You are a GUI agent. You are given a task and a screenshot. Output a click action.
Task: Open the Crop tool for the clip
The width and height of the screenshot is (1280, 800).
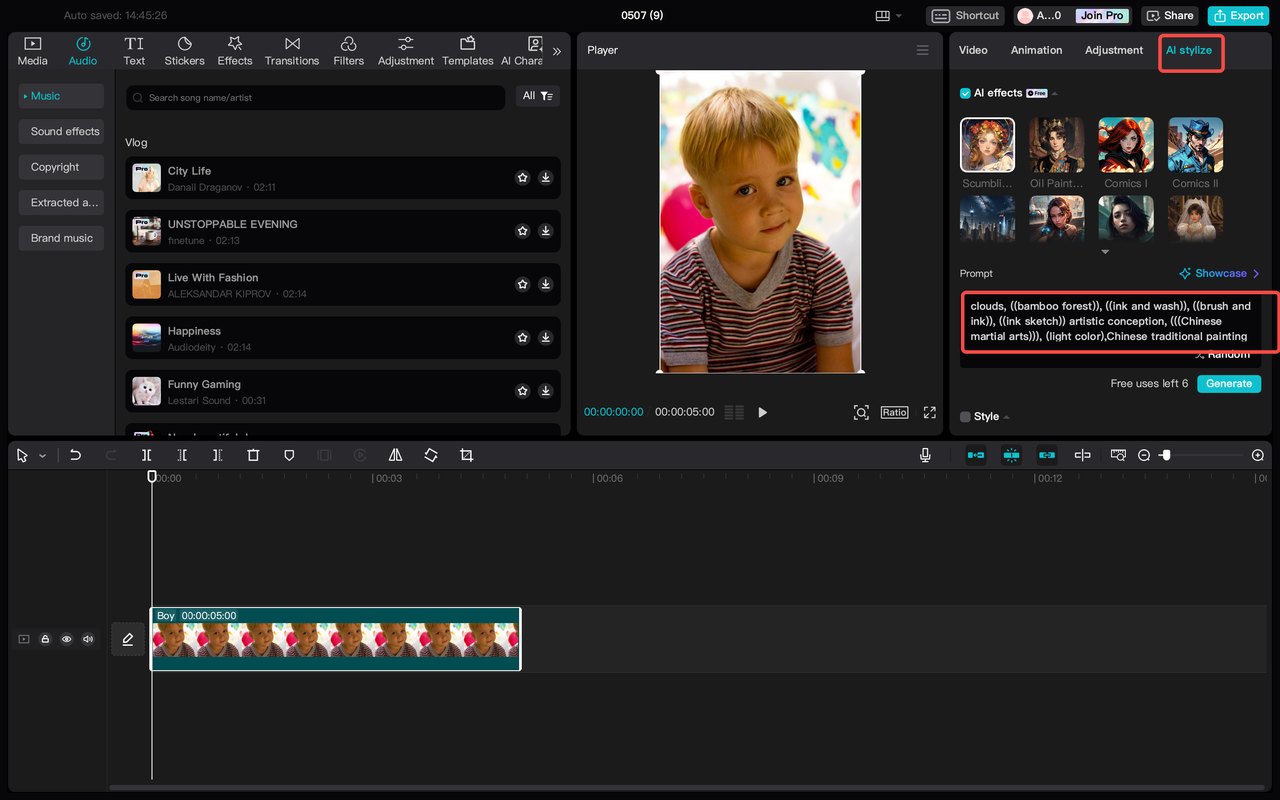pyautogui.click(x=466, y=455)
